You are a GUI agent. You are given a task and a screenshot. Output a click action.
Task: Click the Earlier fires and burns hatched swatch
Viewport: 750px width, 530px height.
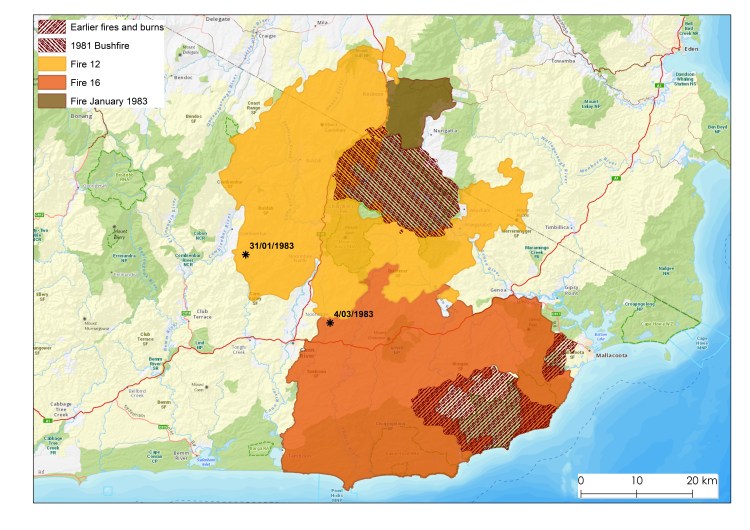[50, 24]
